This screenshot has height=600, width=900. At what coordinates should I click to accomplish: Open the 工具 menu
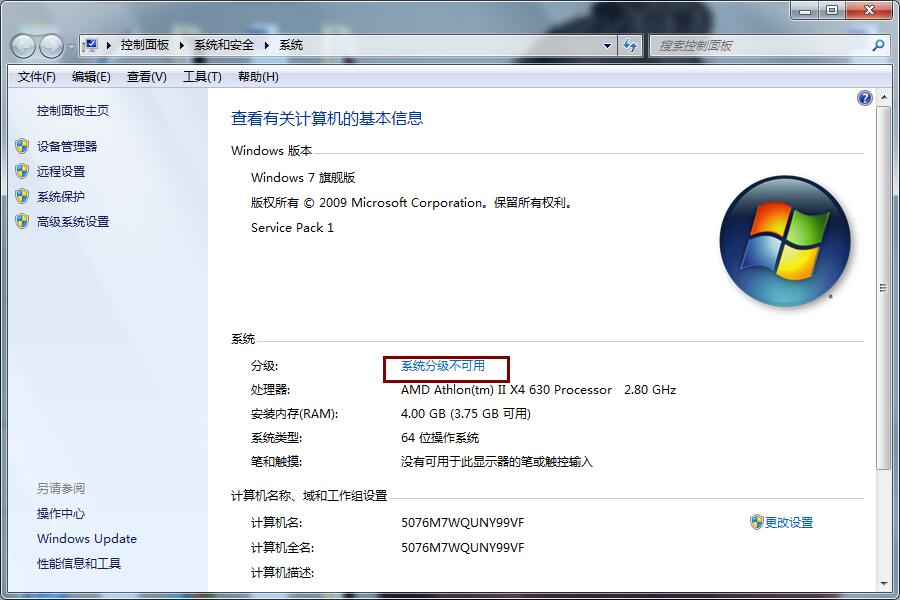click(202, 76)
